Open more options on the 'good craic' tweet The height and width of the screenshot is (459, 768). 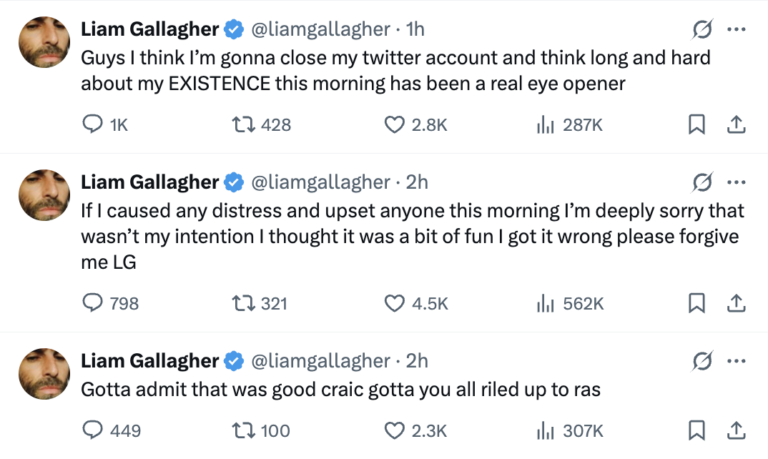736,360
